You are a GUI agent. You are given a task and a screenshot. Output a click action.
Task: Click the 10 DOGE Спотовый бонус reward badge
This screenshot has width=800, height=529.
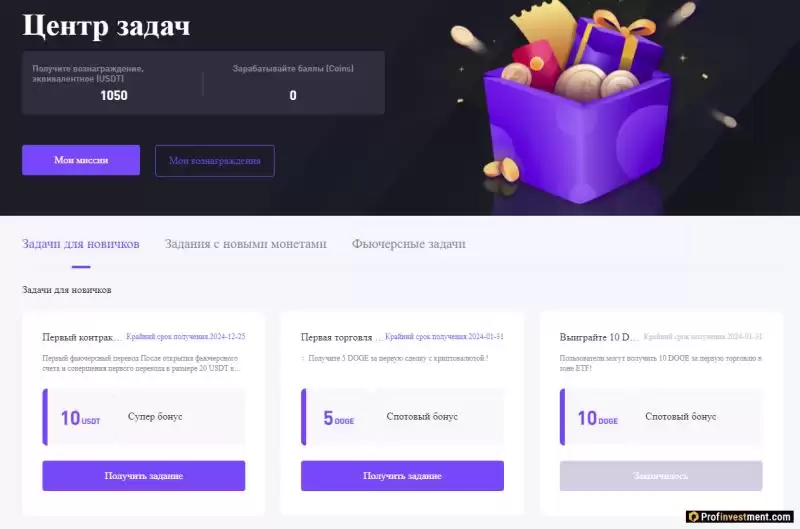(661, 417)
